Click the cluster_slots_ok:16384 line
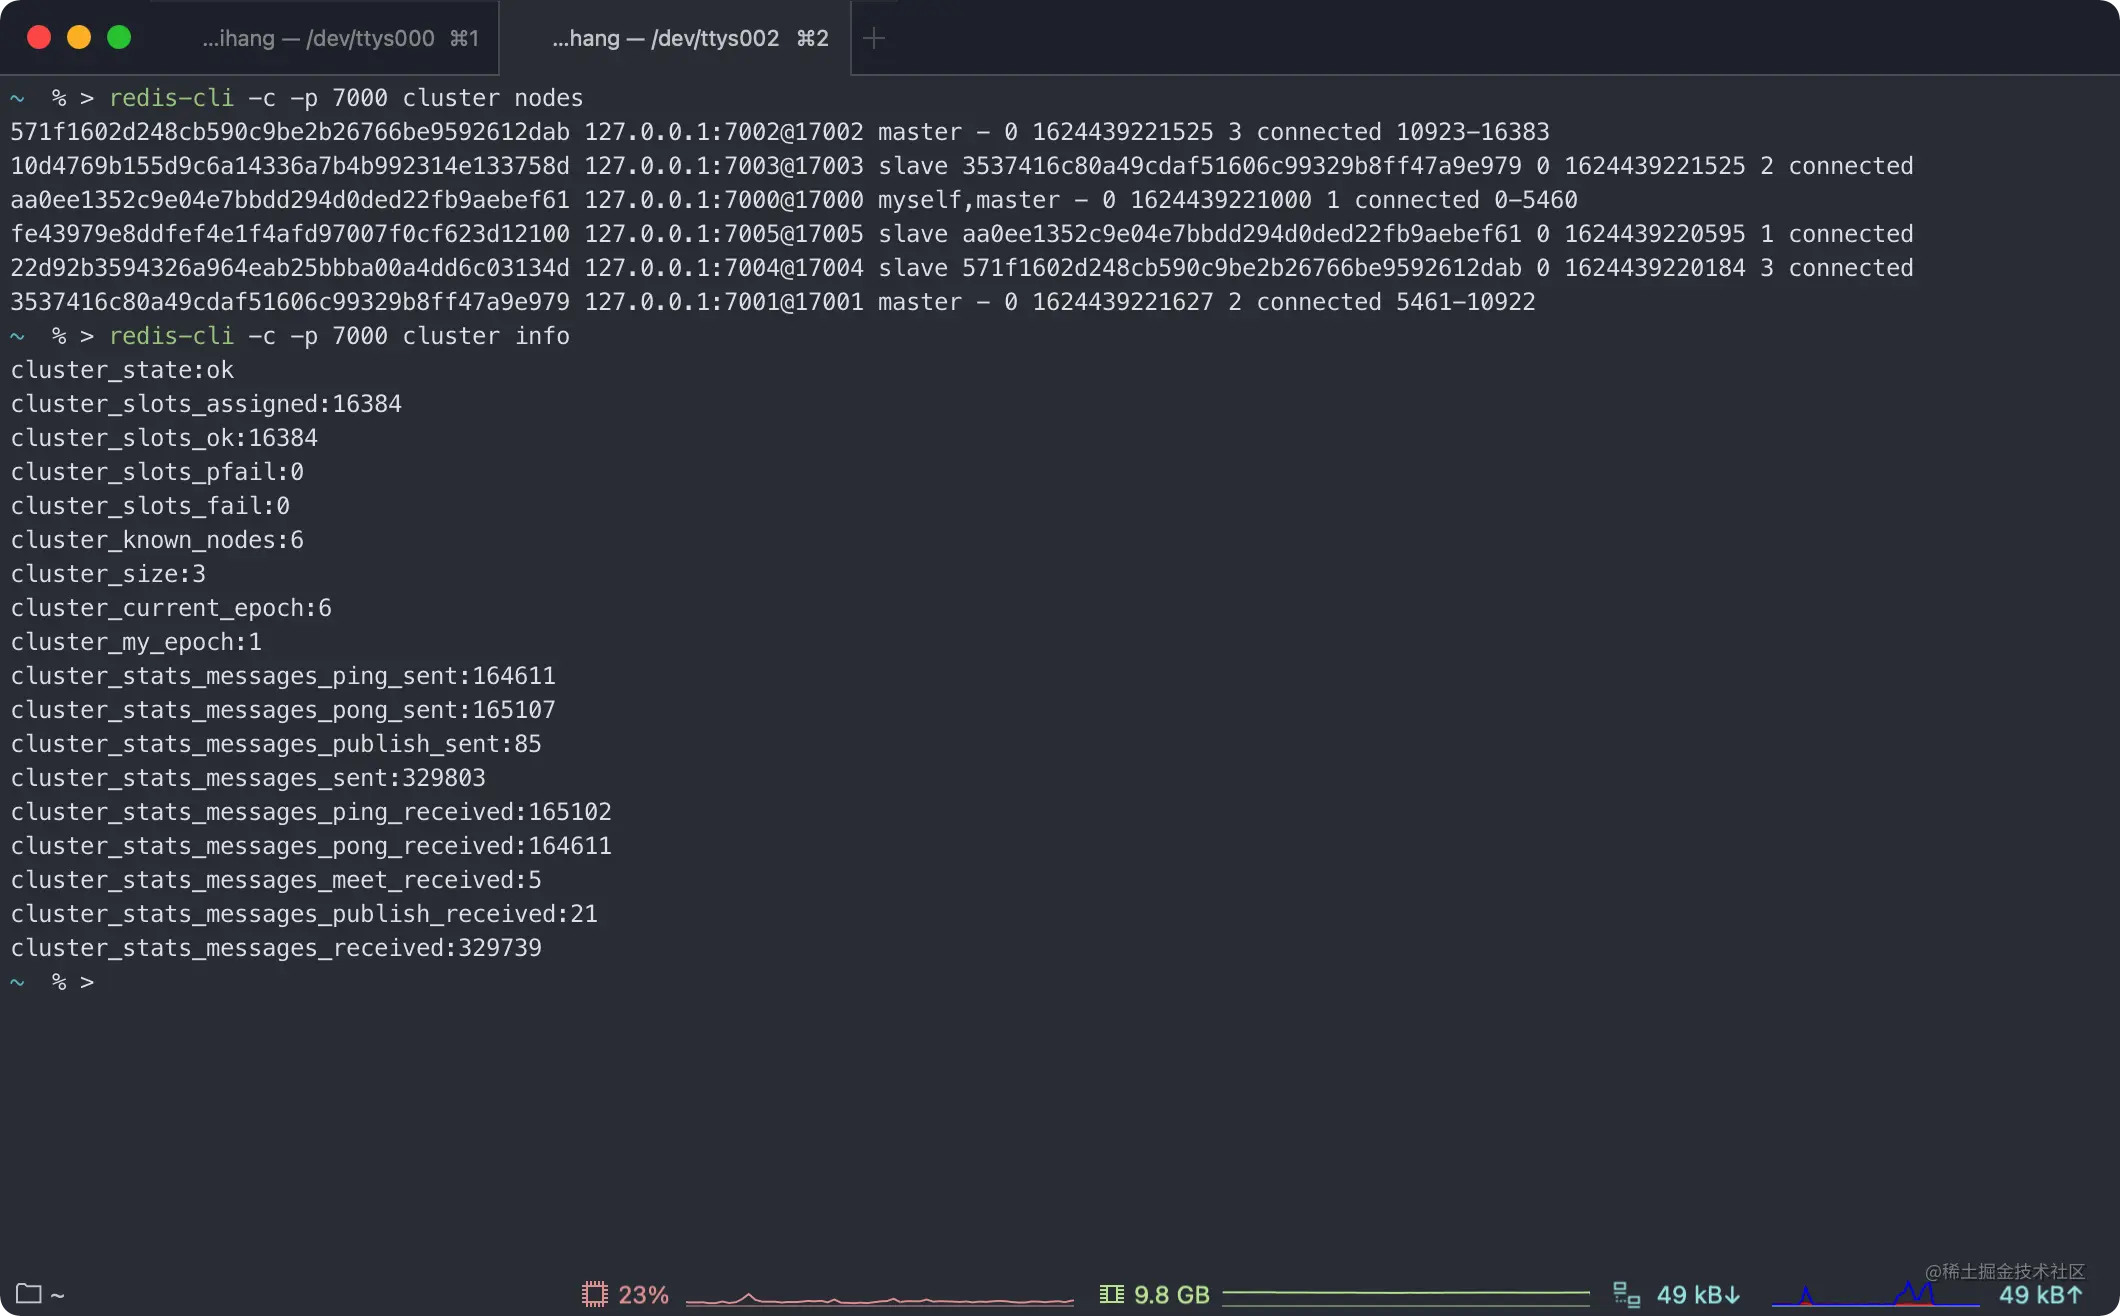The image size is (2120, 1316). (x=164, y=438)
